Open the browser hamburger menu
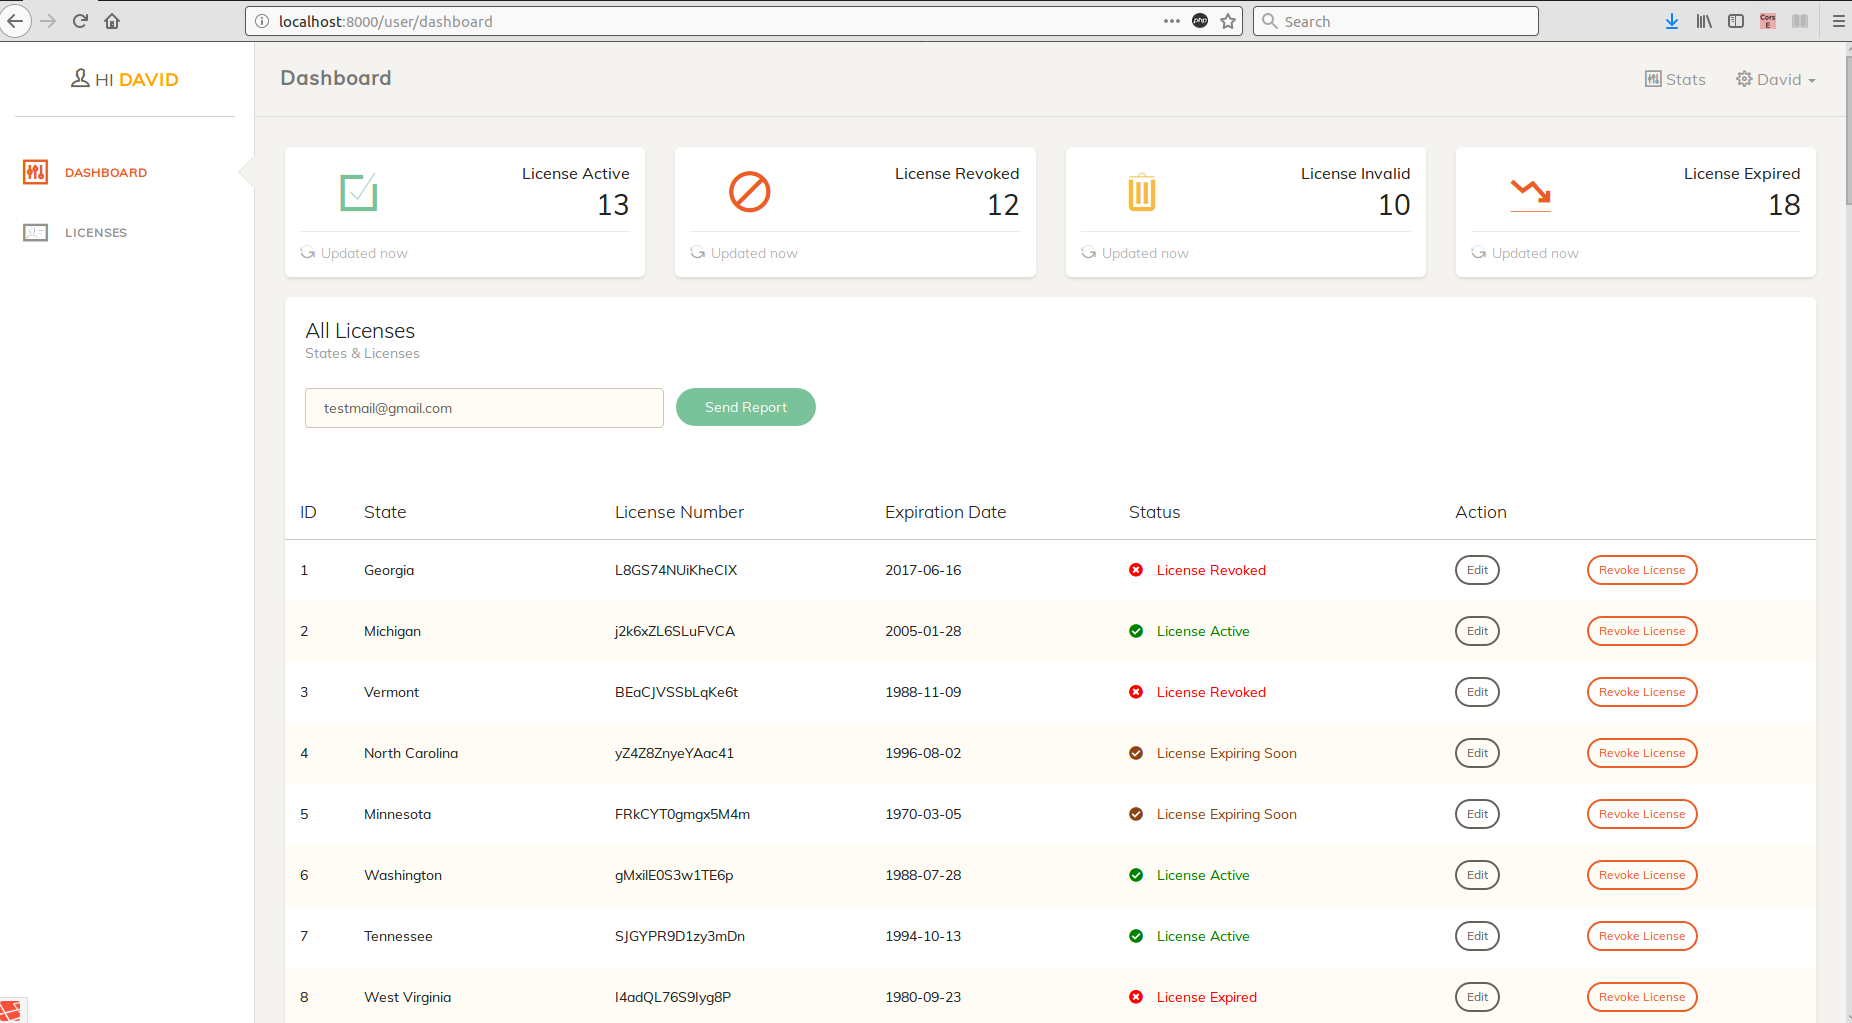The width and height of the screenshot is (1852, 1023). (x=1838, y=21)
